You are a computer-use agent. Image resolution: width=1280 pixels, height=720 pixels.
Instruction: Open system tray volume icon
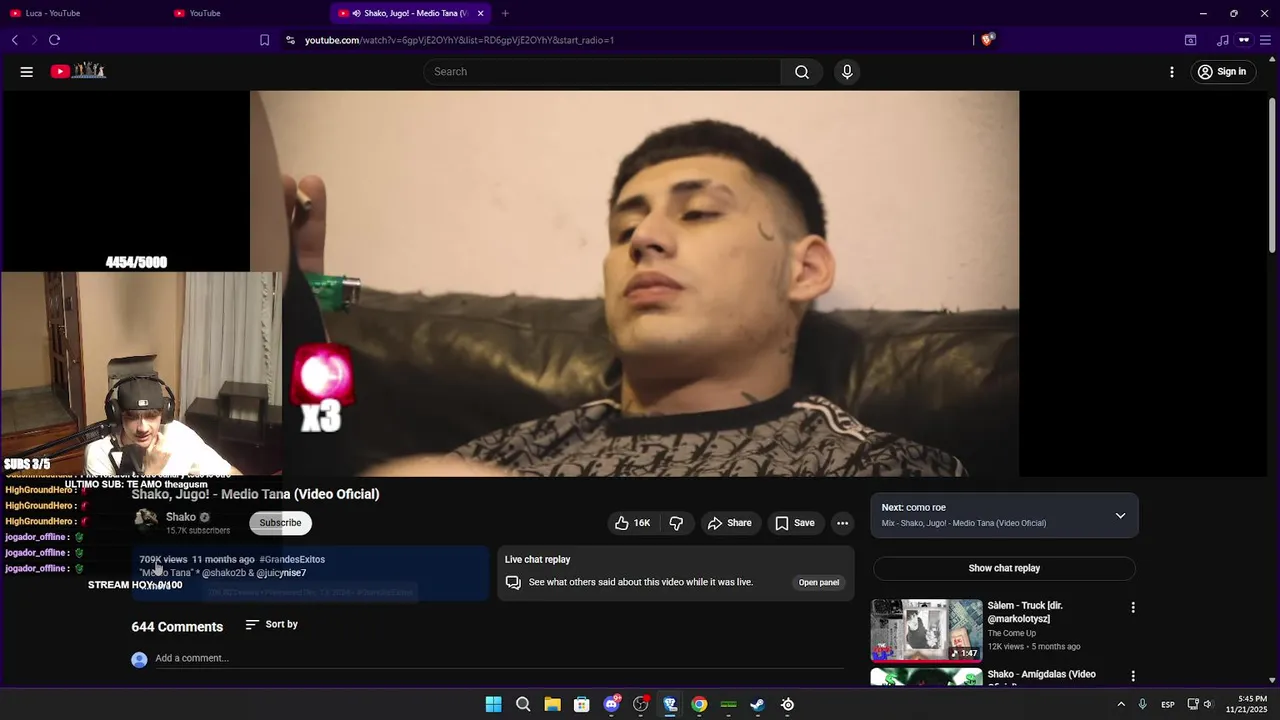pyautogui.click(x=1208, y=705)
